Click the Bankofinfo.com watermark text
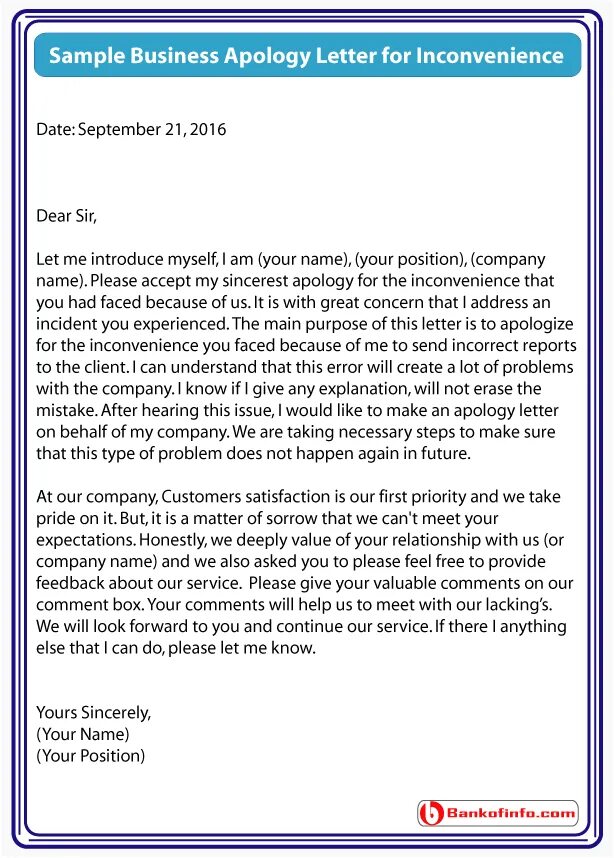The width and height of the screenshot is (614, 858). coord(511,813)
